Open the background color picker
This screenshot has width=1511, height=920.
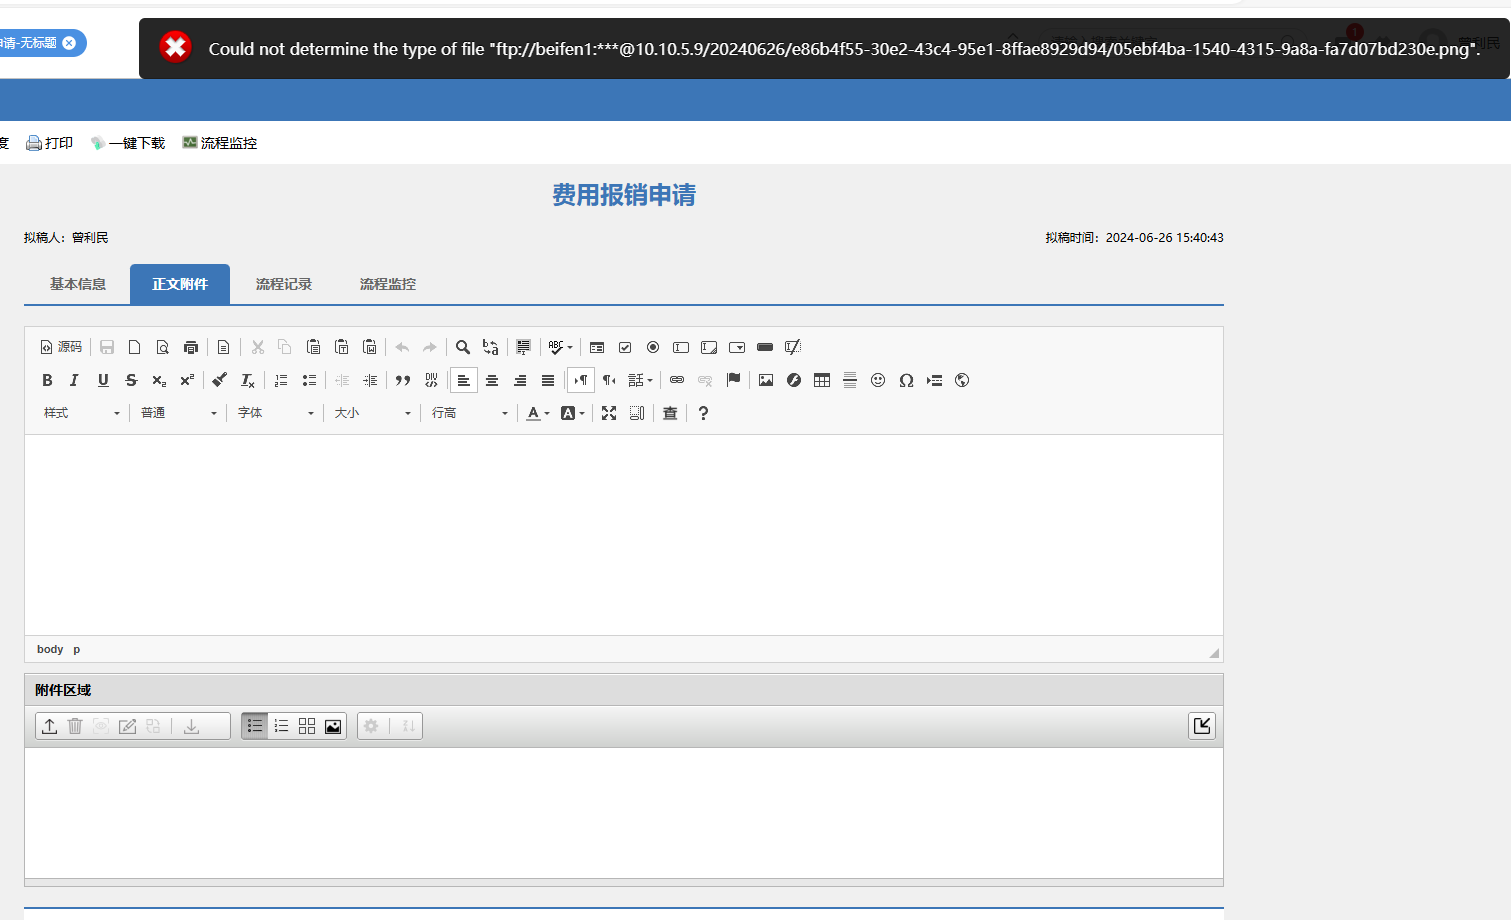point(573,413)
